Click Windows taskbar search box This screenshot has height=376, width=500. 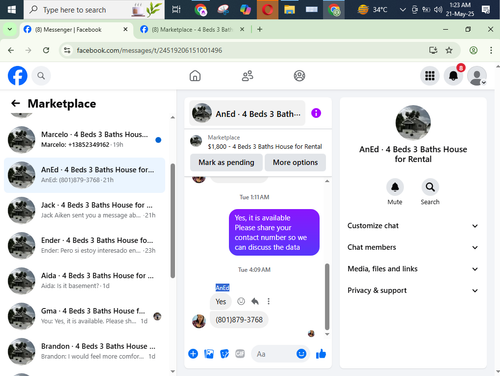pos(94,10)
